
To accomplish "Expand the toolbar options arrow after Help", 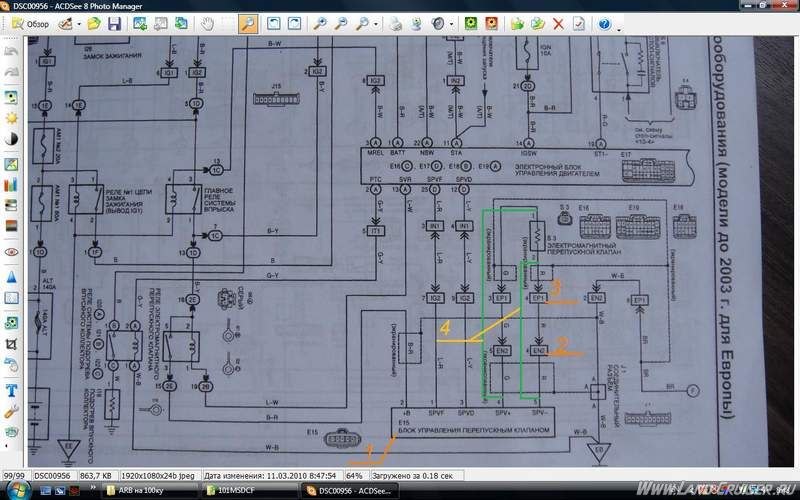I will (619, 29).
